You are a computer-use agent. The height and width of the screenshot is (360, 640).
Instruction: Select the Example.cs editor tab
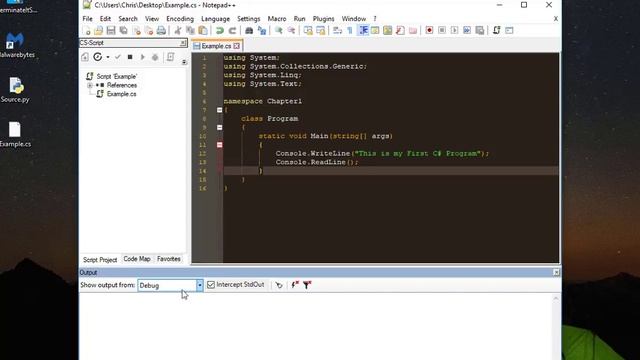[x=216, y=46]
